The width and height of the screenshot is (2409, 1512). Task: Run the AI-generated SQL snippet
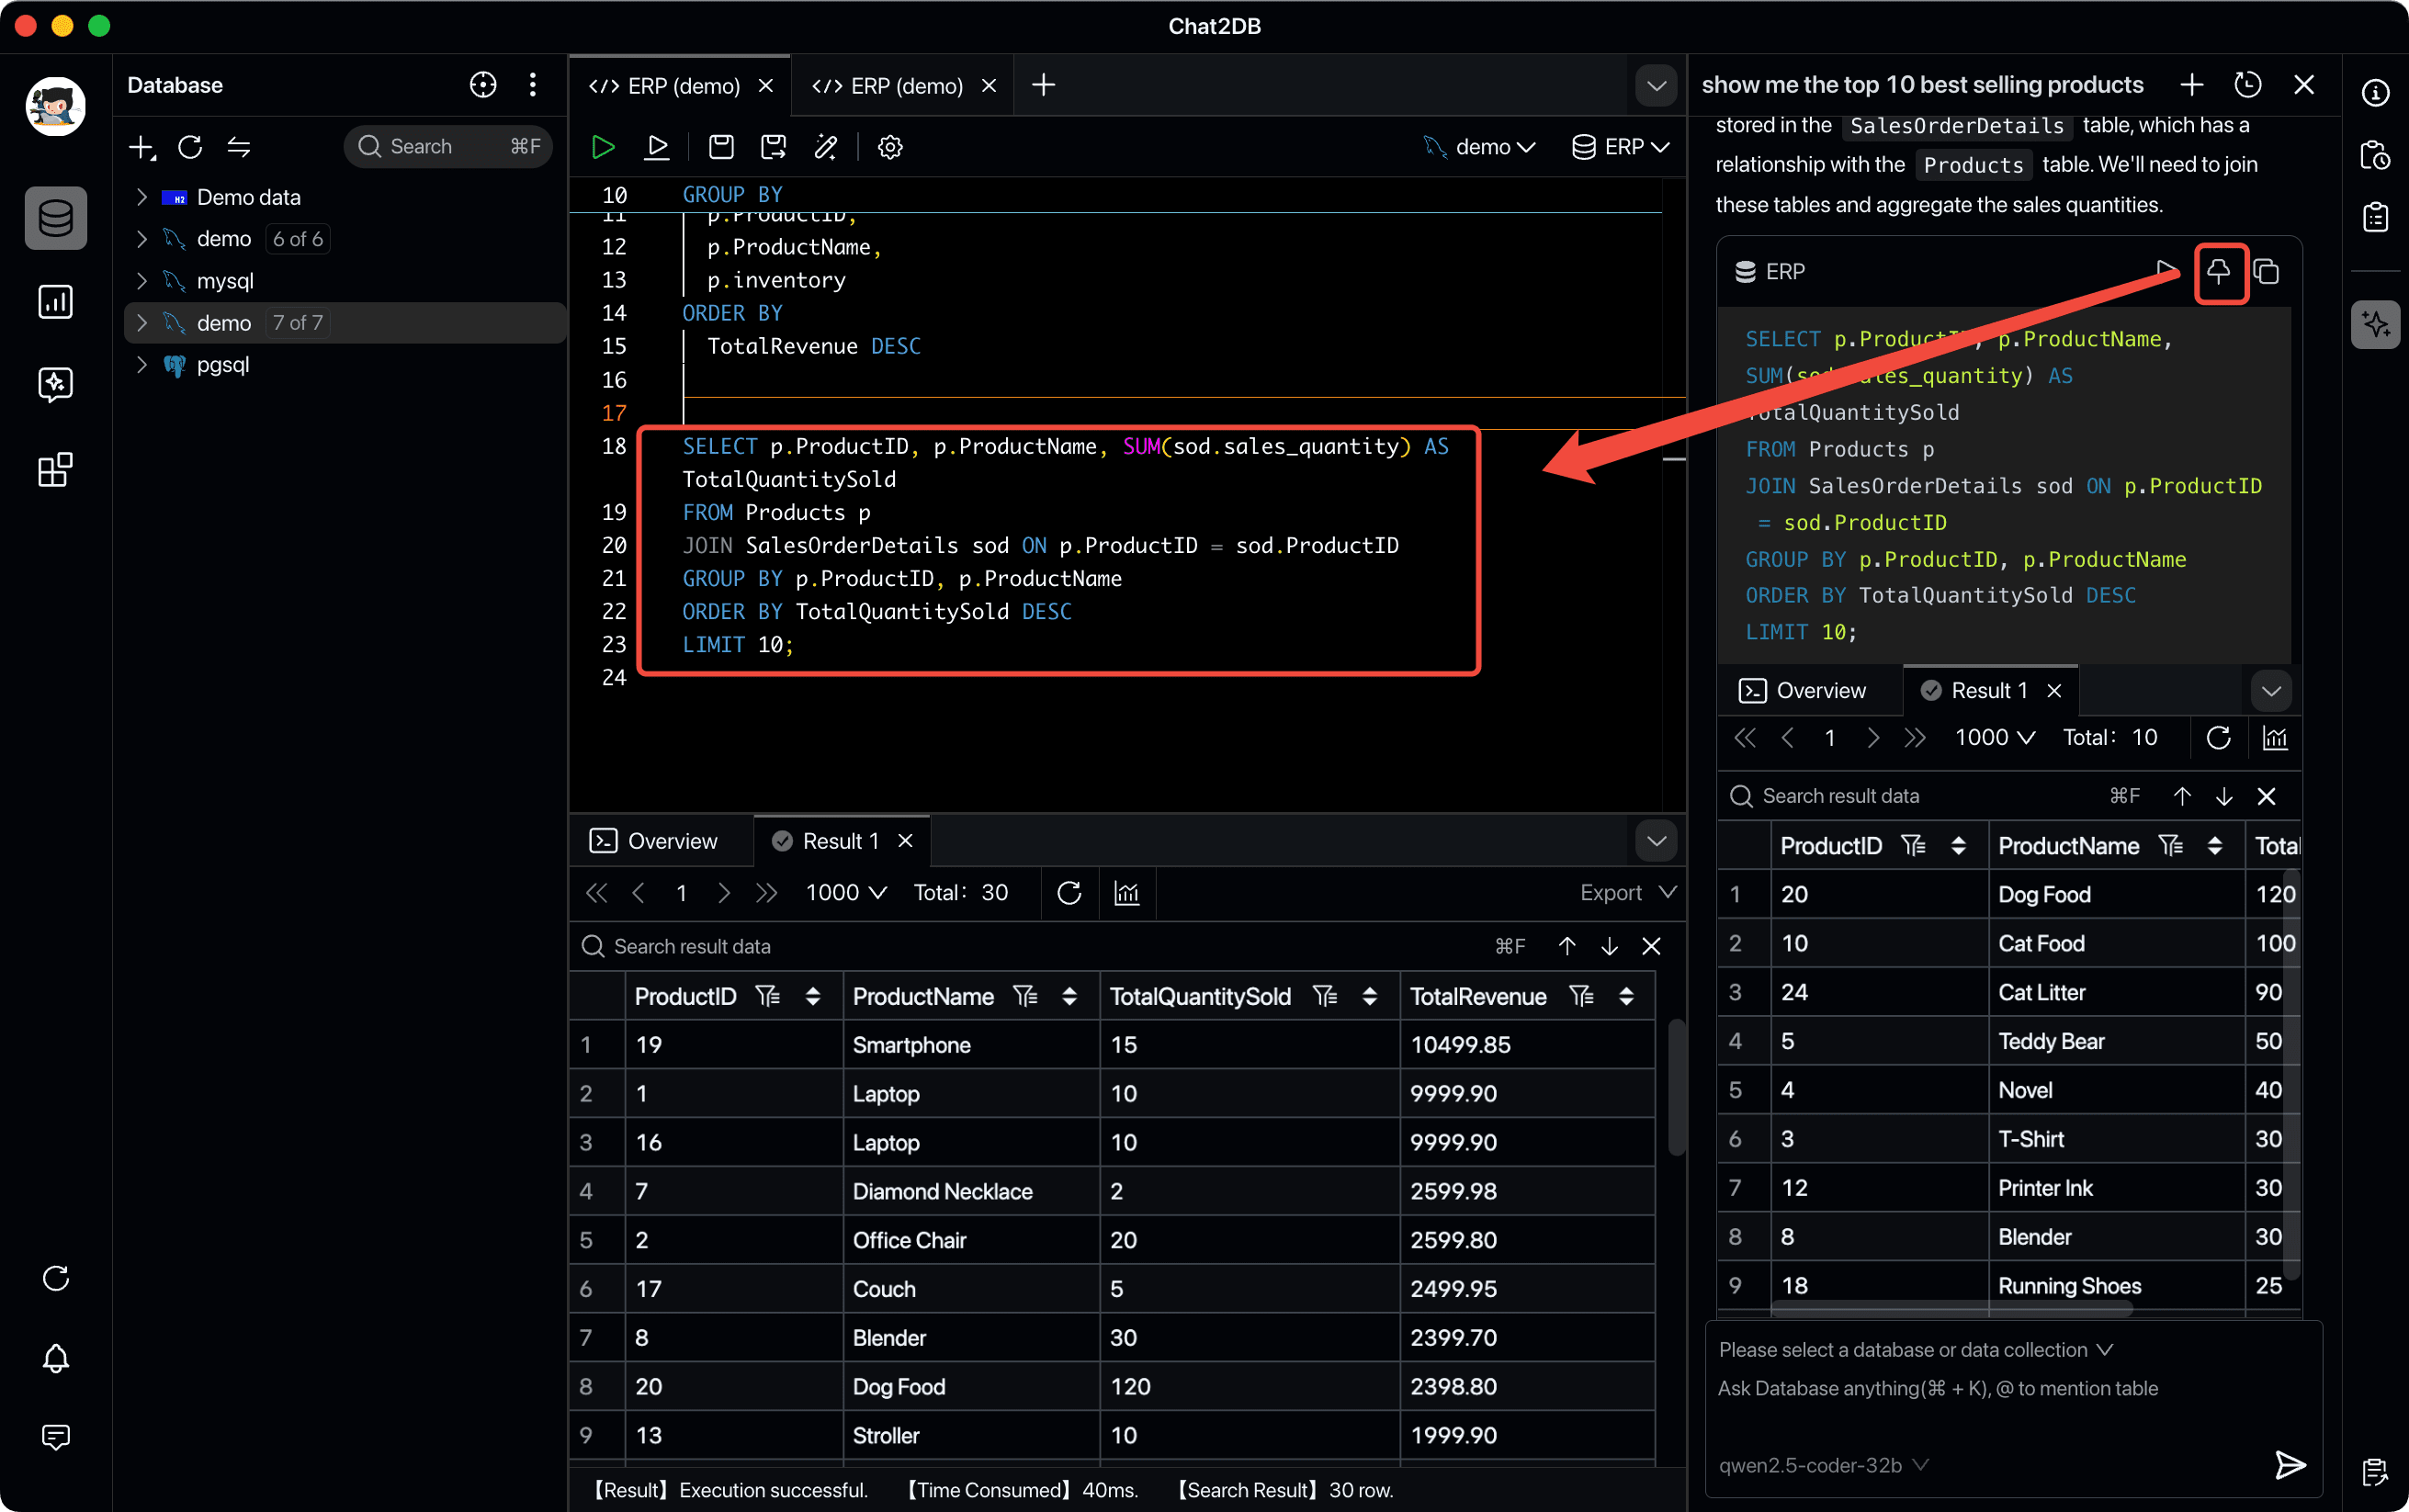click(2166, 270)
